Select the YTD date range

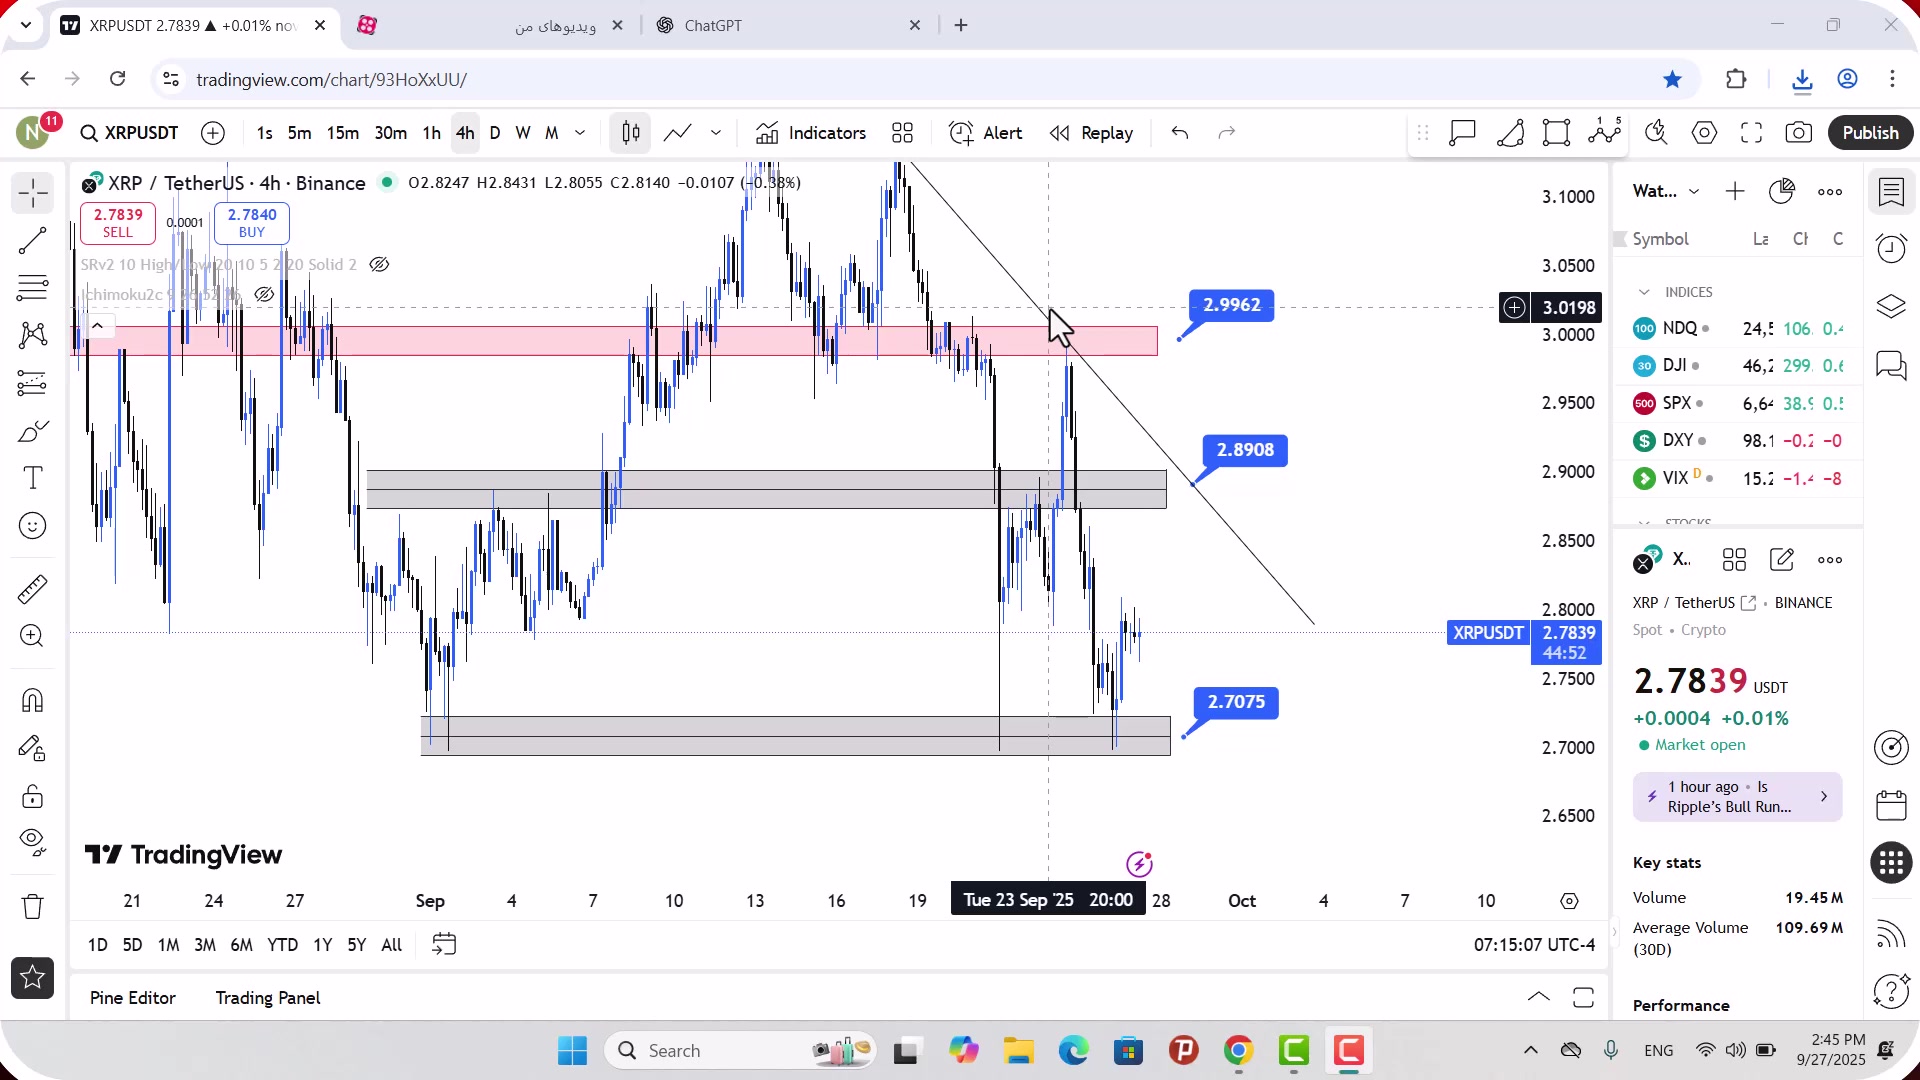point(282,945)
